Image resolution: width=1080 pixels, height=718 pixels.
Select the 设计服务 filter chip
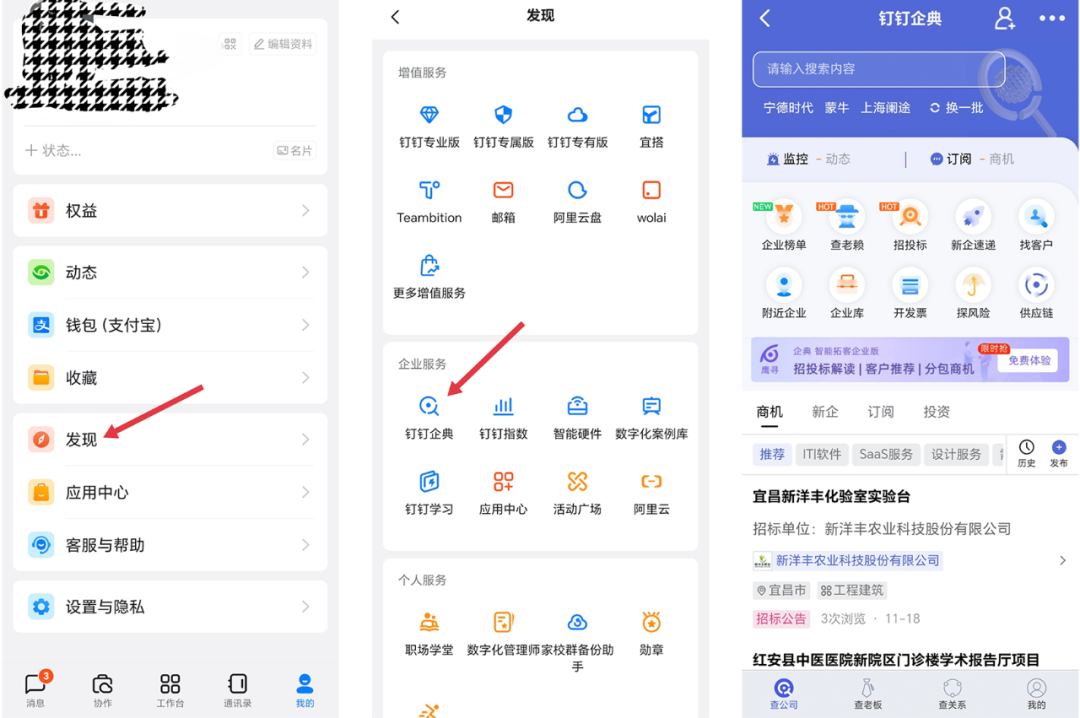click(956, 455)
